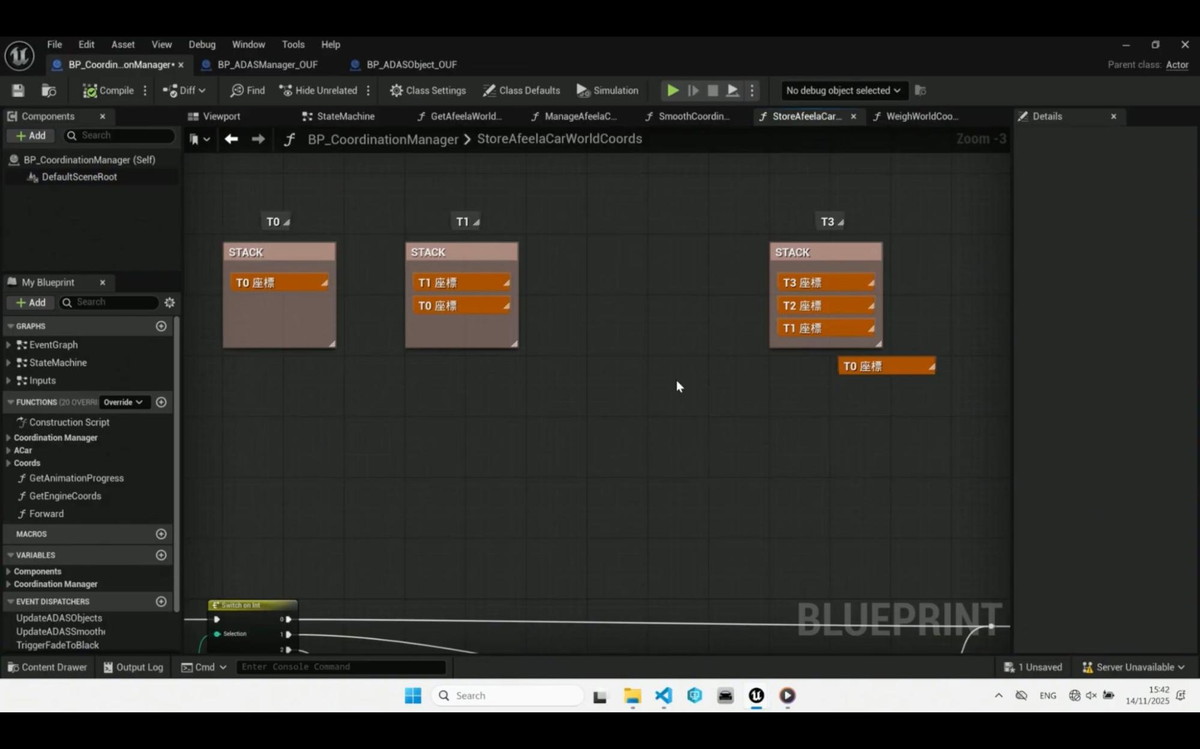The width and height of the screenshot is (1200, 749).
Task: Open the debug object selector dropdown
Action: click(x=842, y=90)
